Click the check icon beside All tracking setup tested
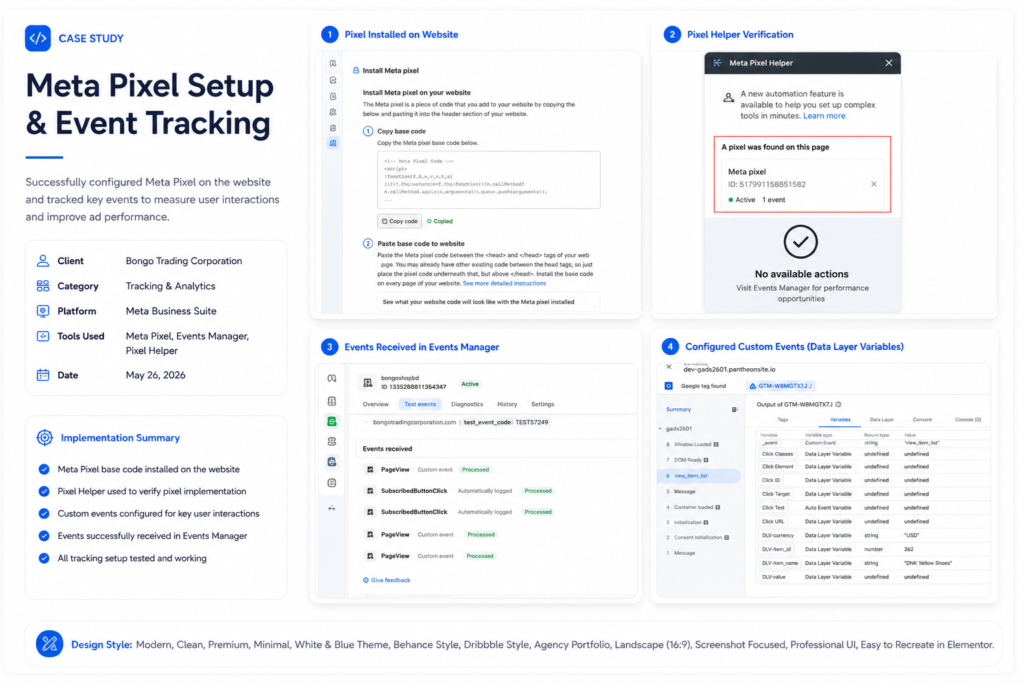Screen dimensions: 1024x683 click(44, 558)
